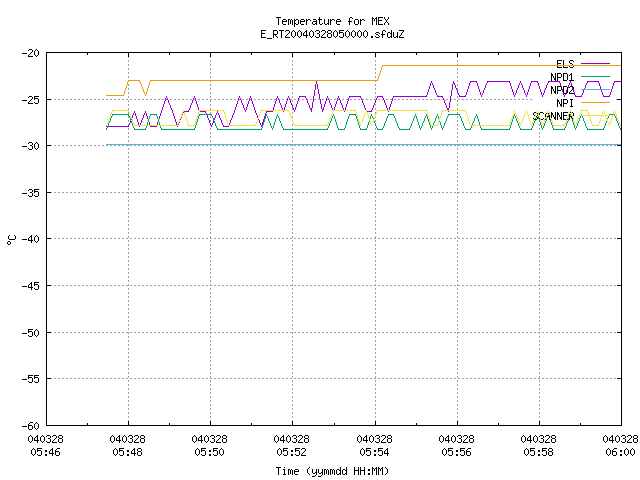Select the ELS legend label
640x480 pixels.
[565, 64]
